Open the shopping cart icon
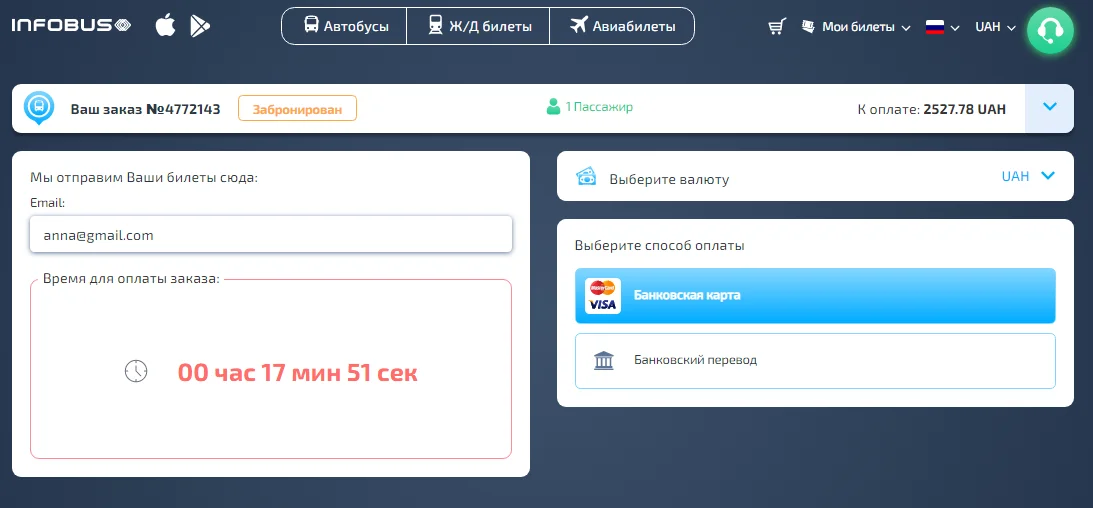The width and height of the screenshot is (1093, 508). tap(777, 27)
